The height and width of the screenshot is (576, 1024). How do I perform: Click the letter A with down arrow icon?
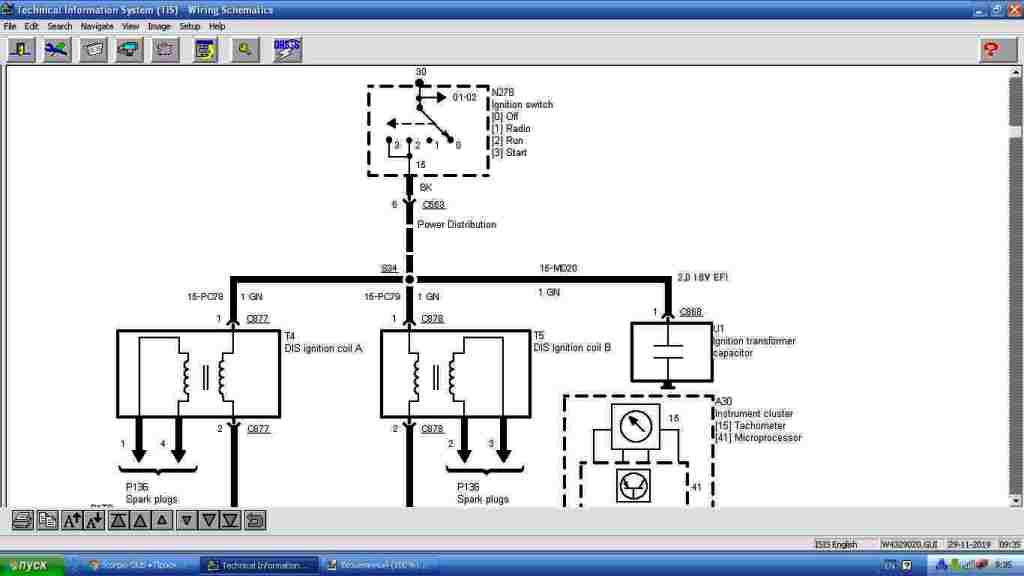[x=95, y=520]
